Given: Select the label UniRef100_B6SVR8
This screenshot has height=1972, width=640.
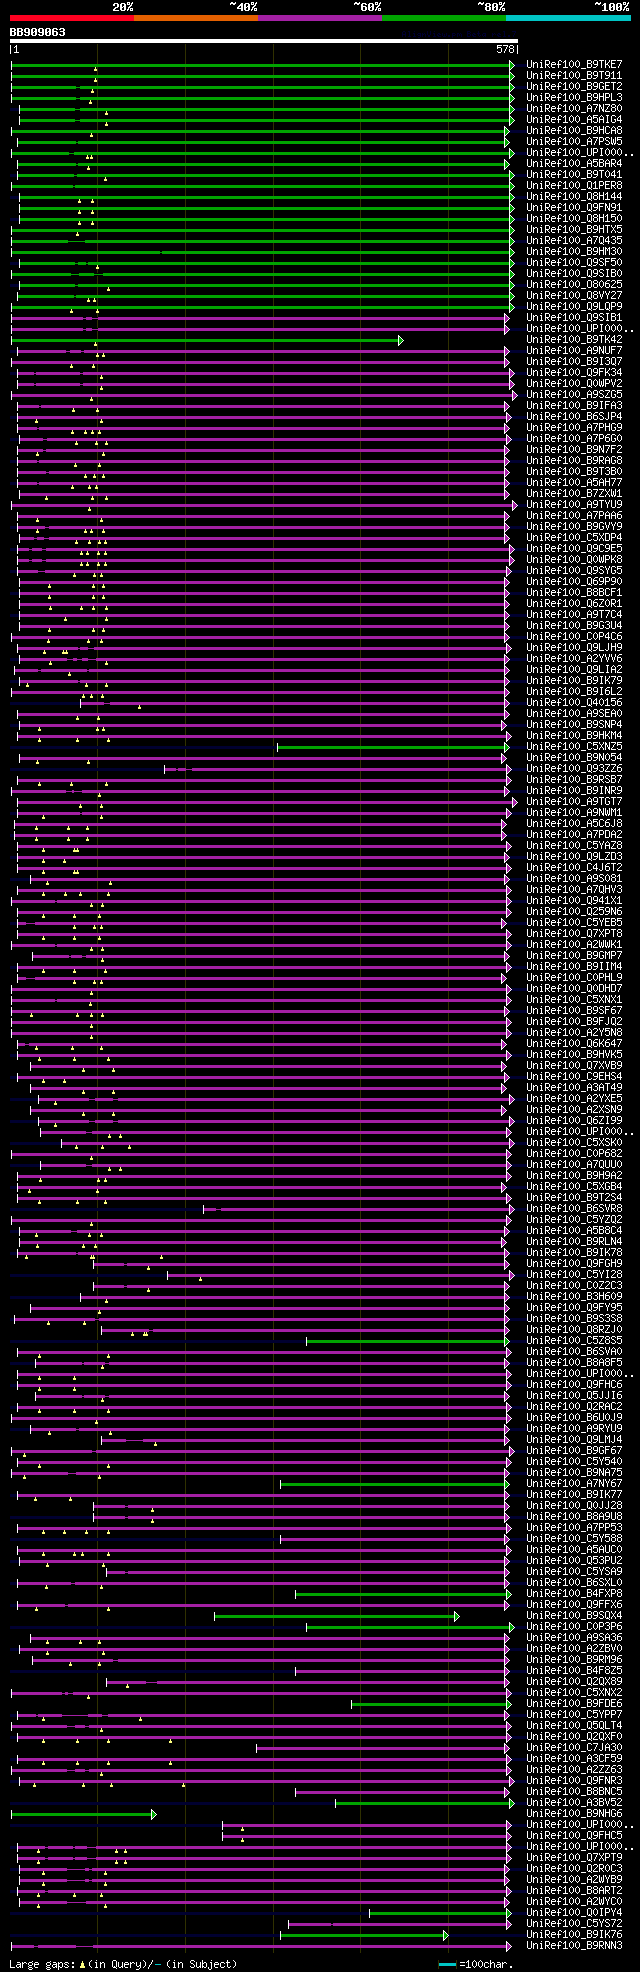Looking at the screenshot, I should (574, 1208).
